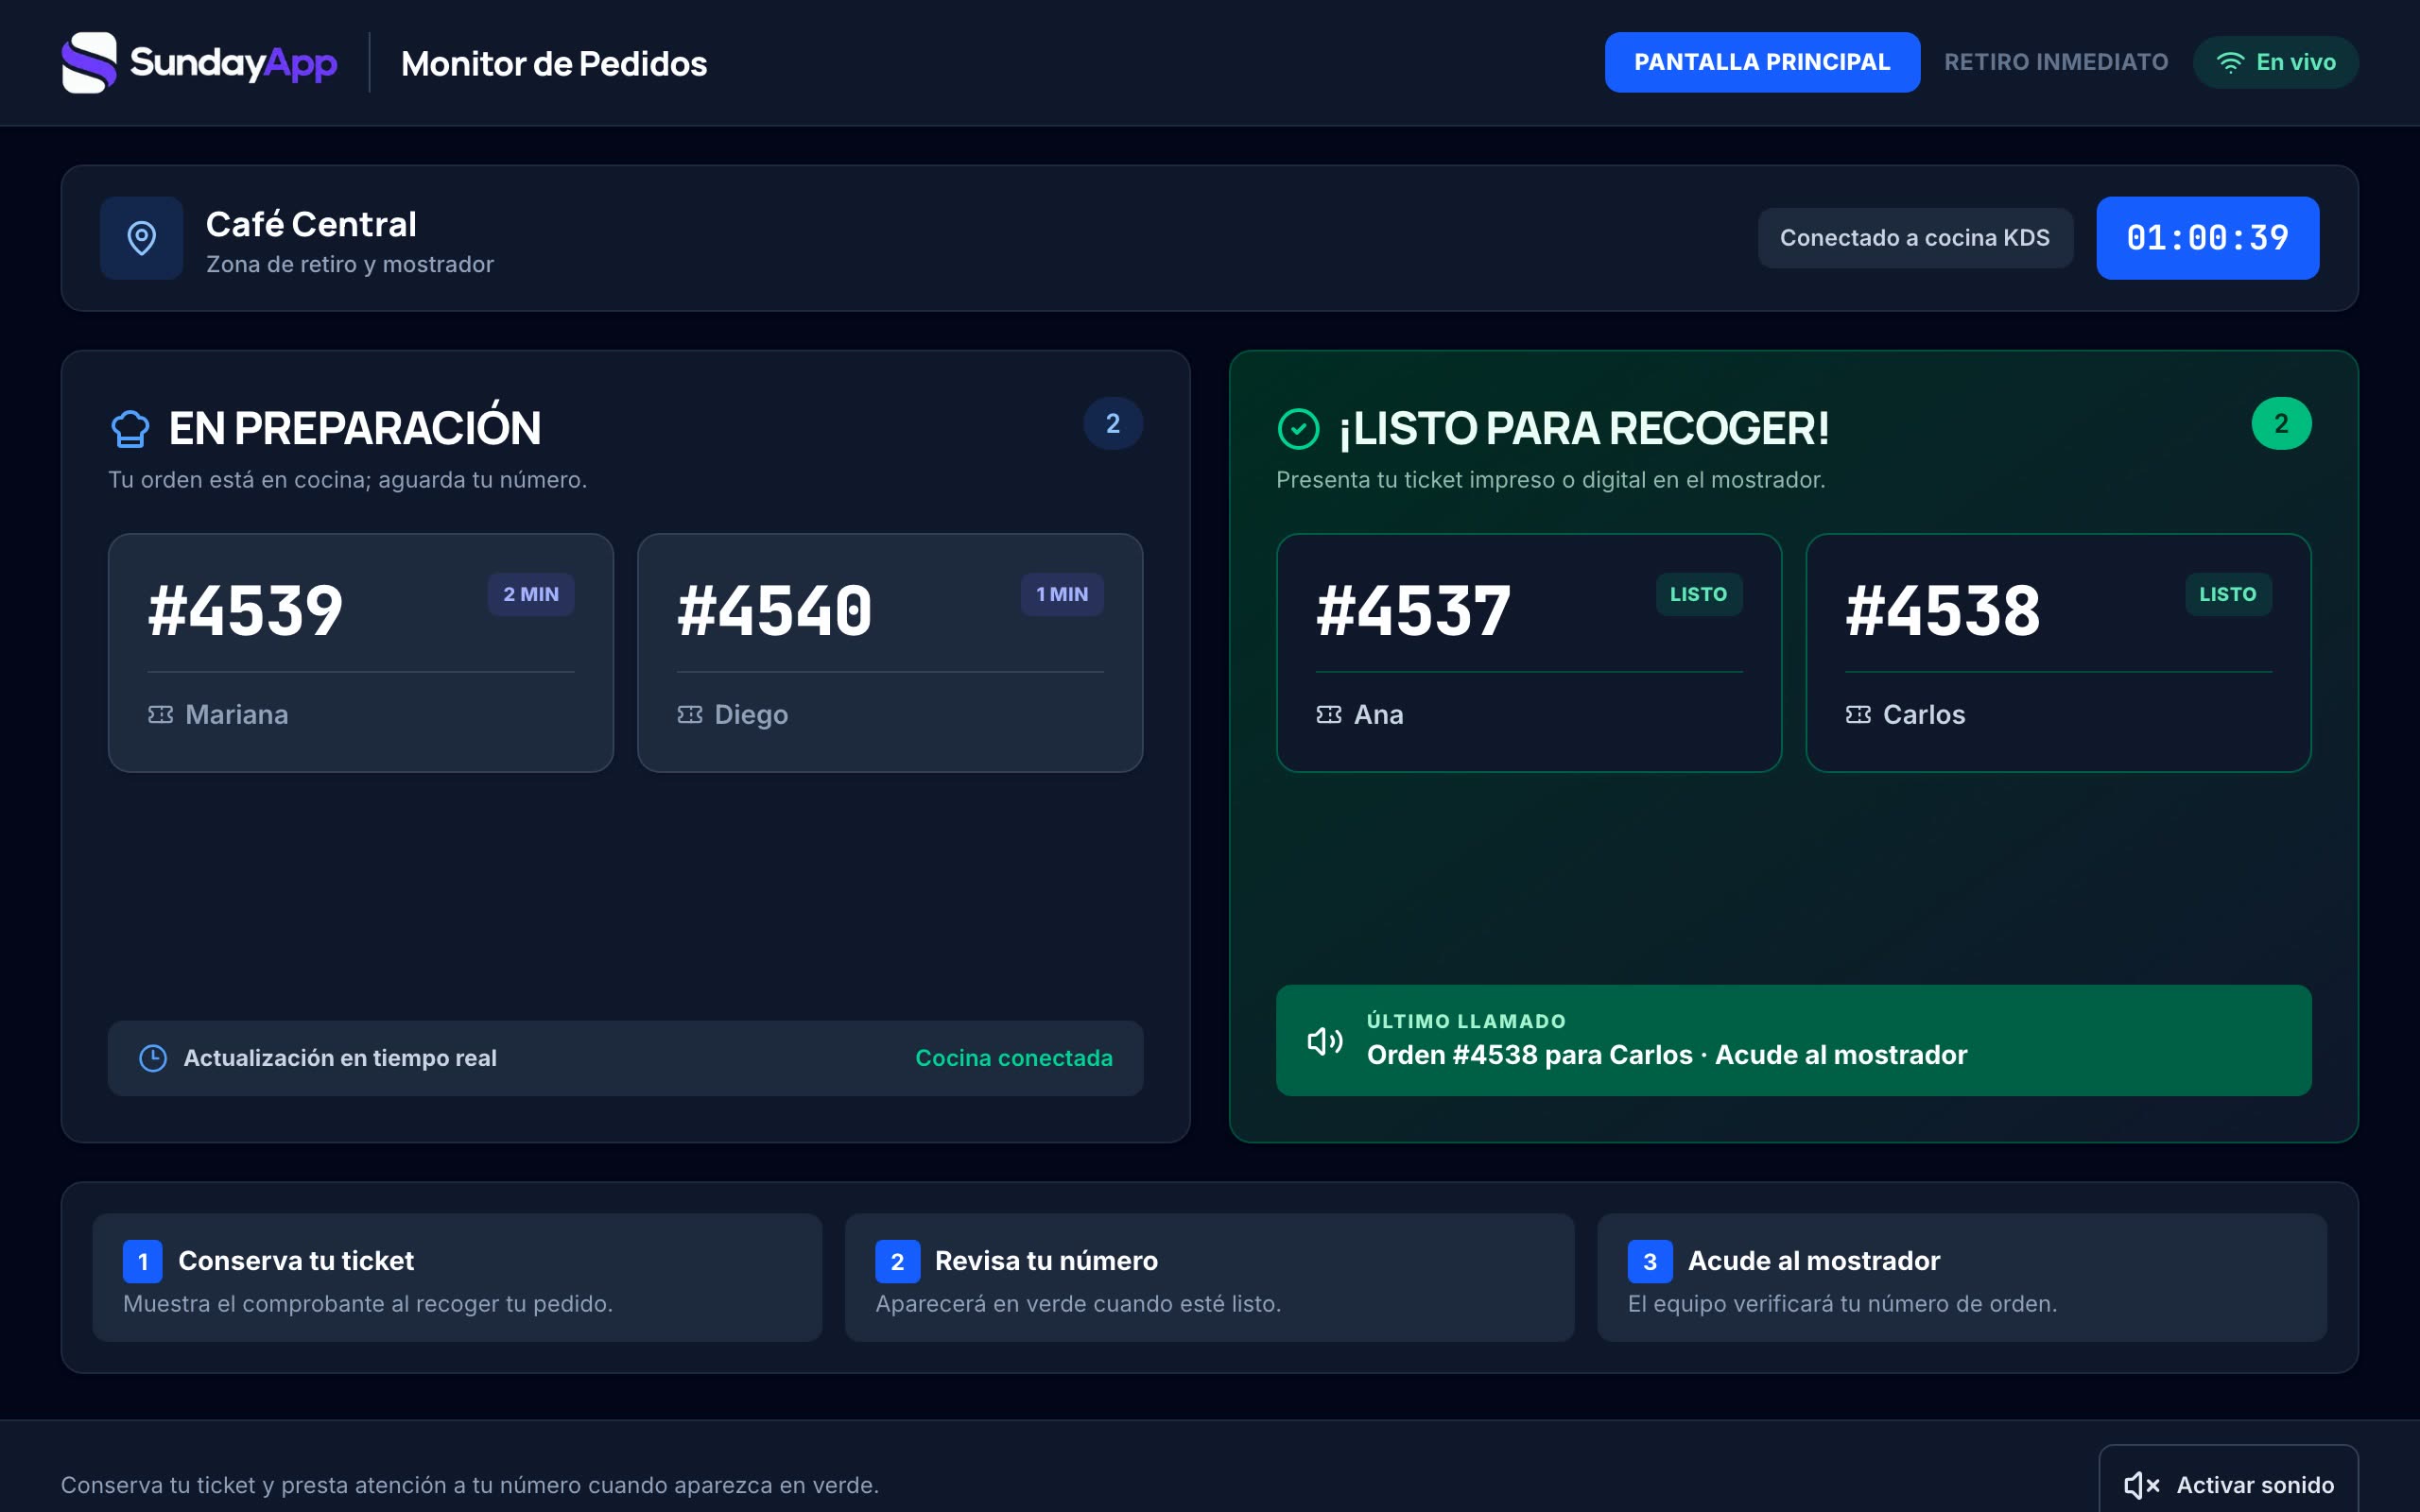Click the Acude al mostrador step heading
The height and width of the screenshot is (1512, 2420).
(1814, 1261)
